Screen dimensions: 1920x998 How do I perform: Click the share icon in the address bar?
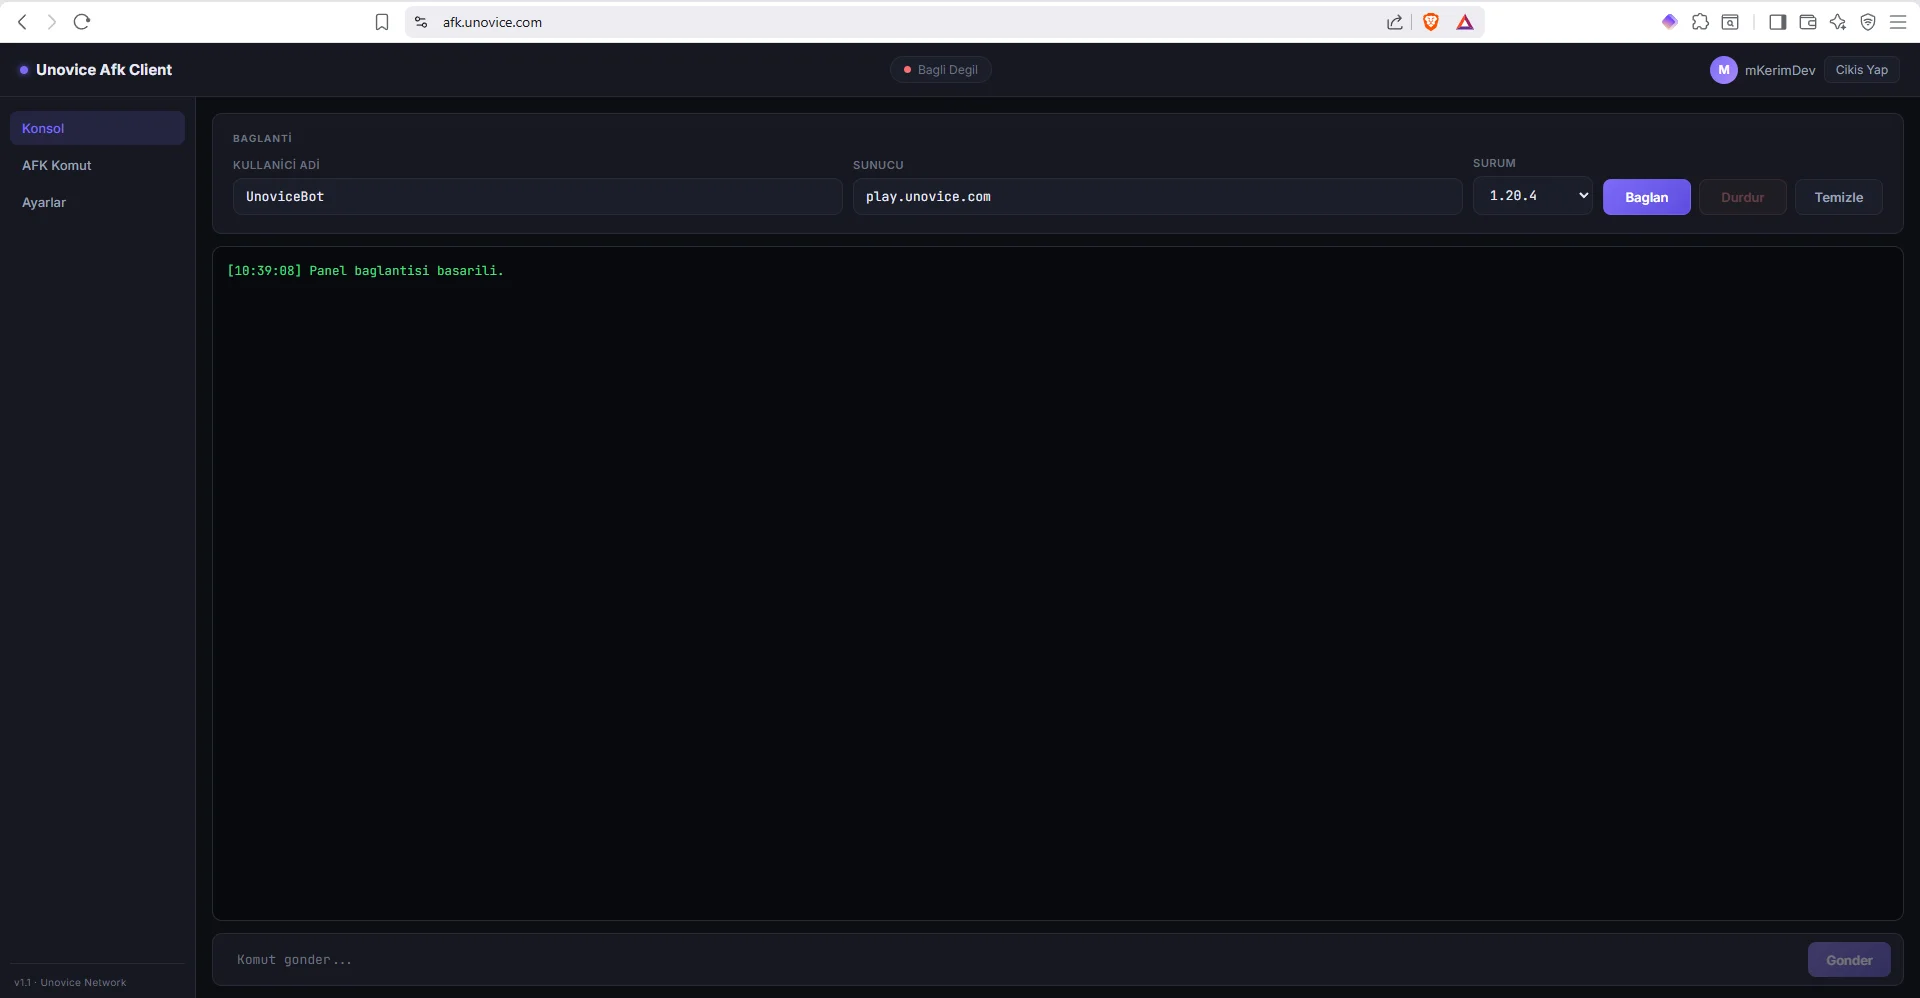point(1395,22)
